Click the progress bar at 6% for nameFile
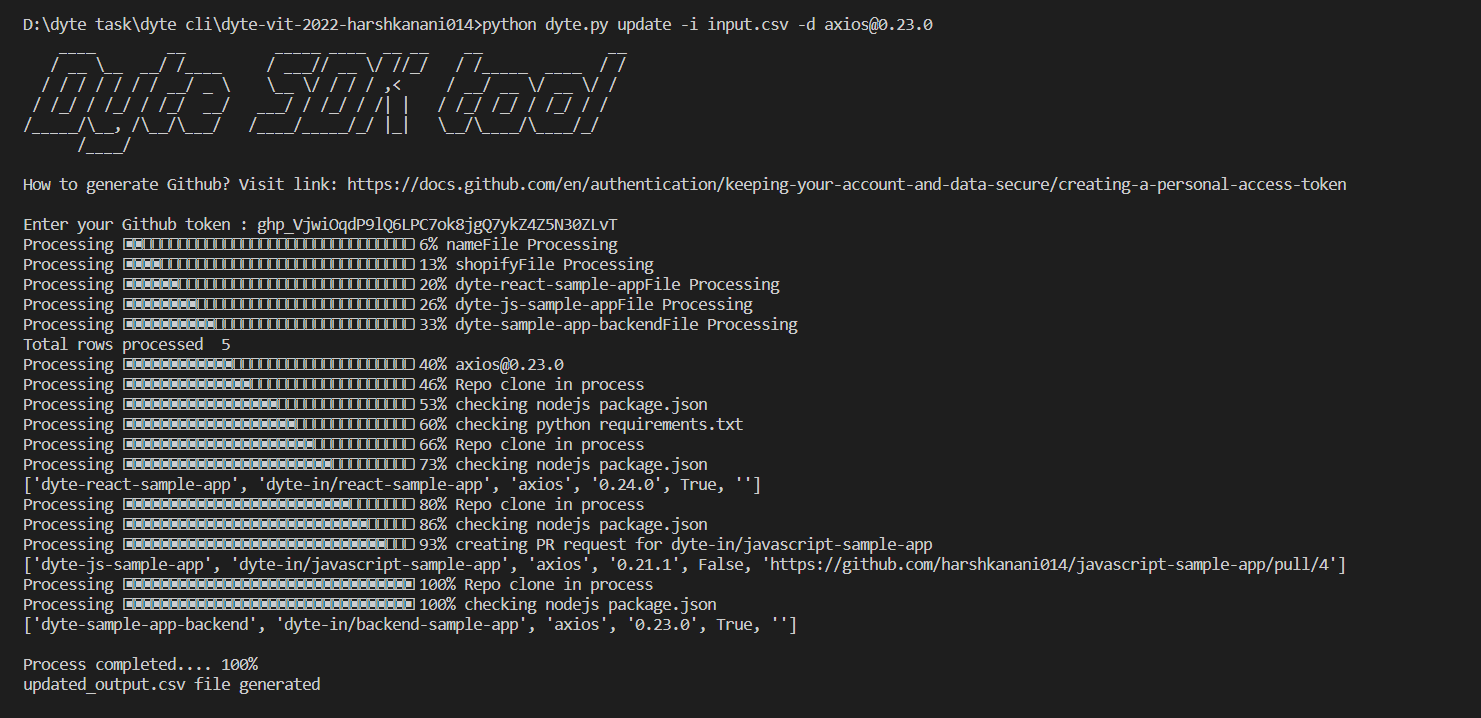This screenshot has width=1481, height=718. coord(268,244)
